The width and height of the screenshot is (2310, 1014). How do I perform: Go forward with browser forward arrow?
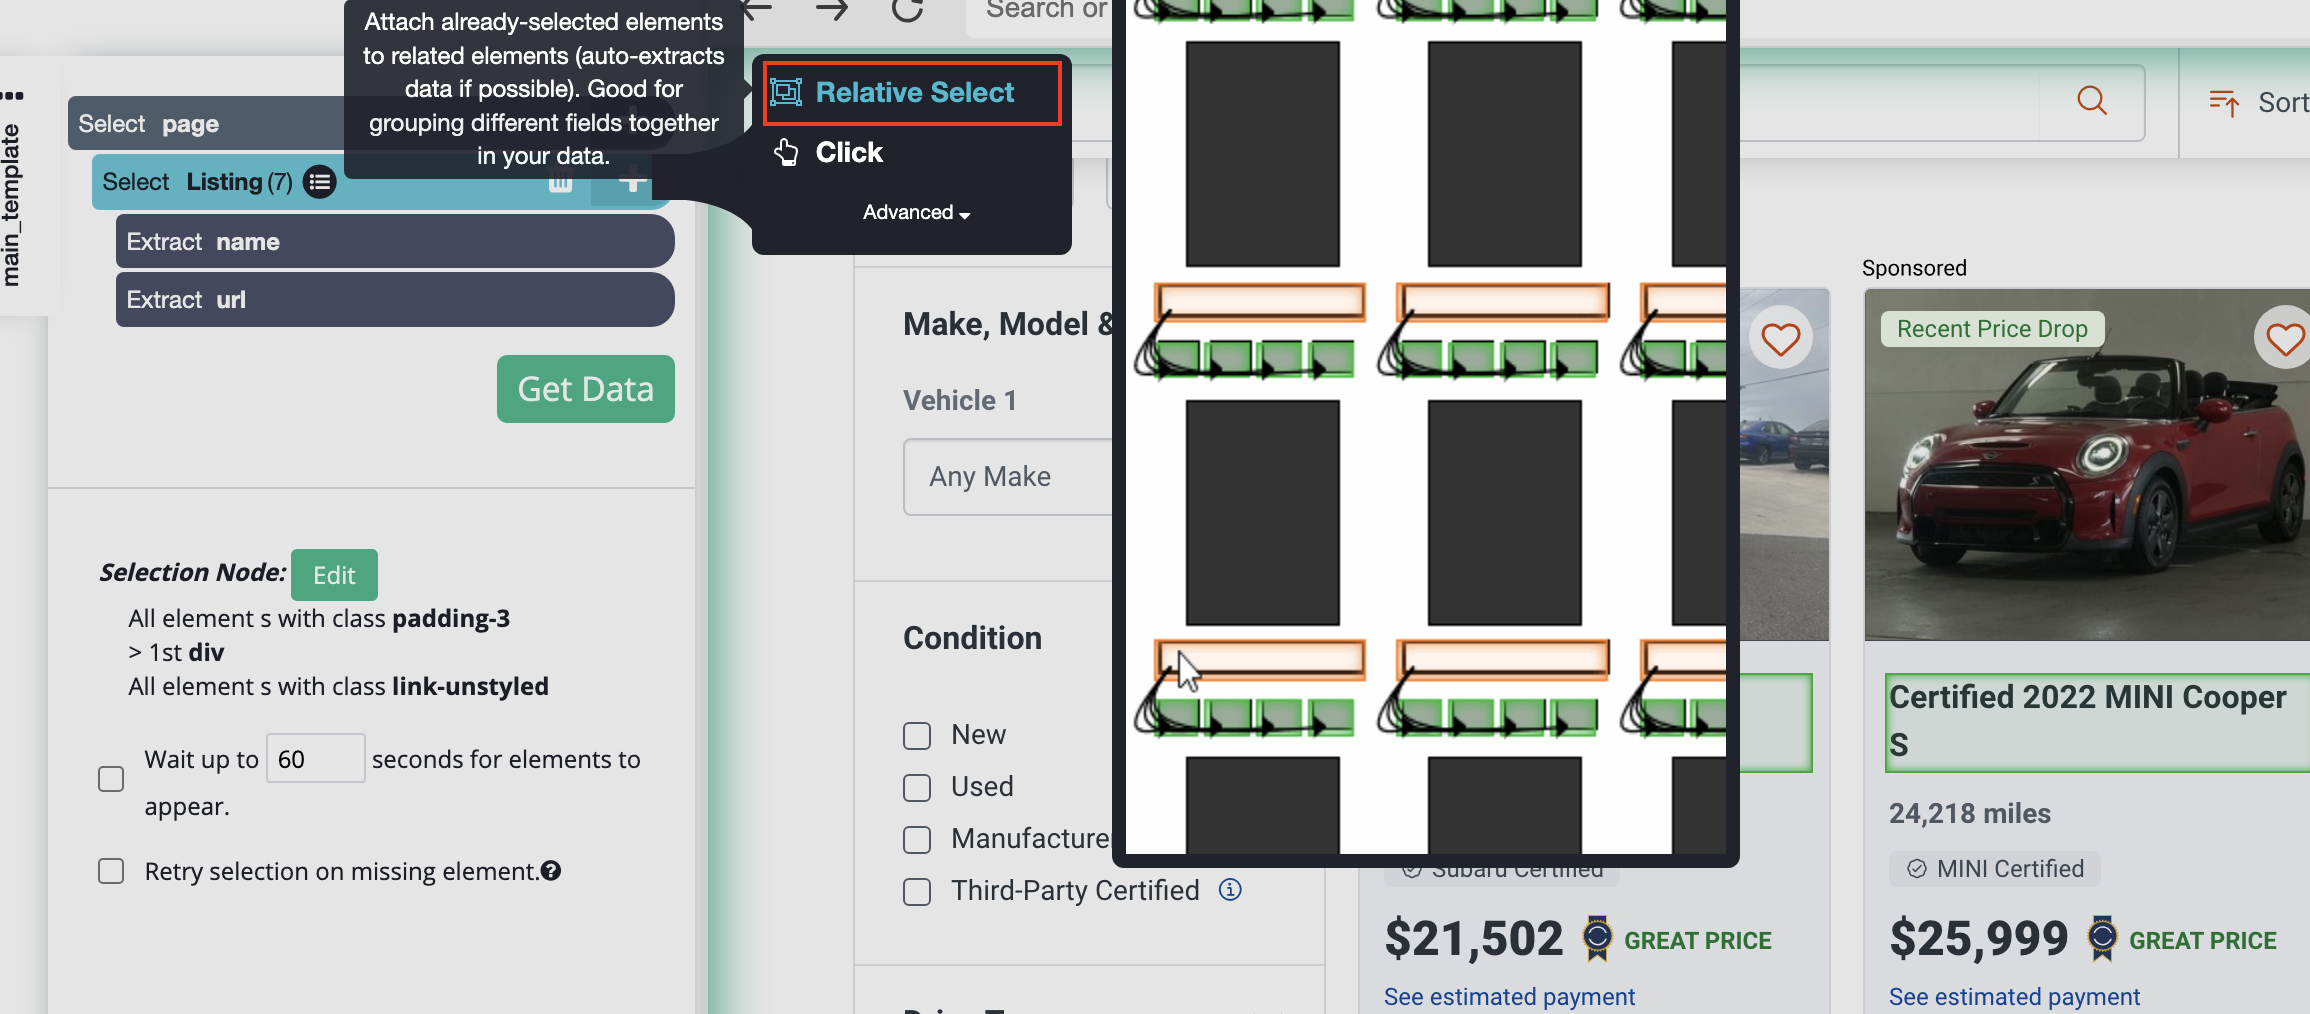[x=831, y=9]
